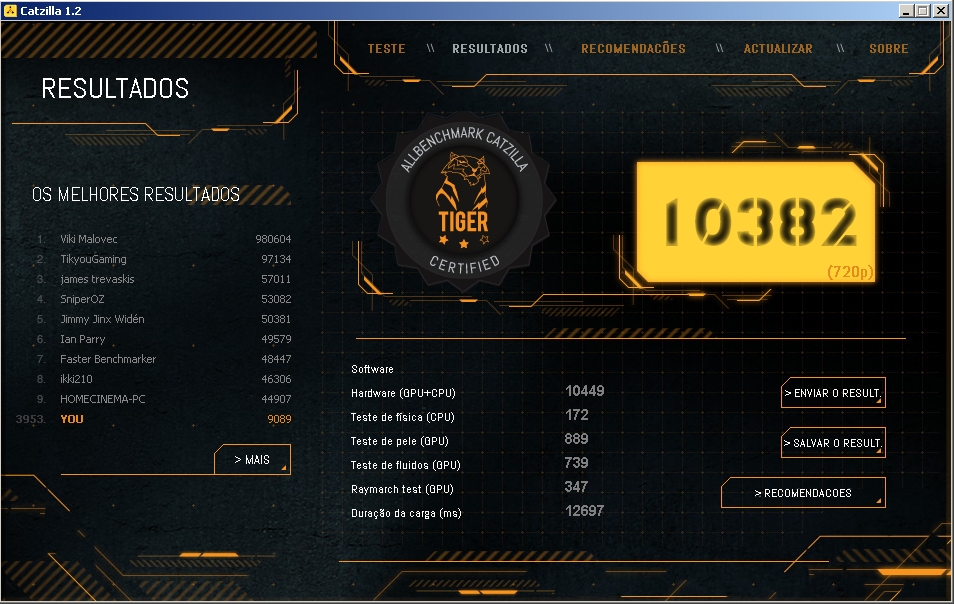
Task: Click the Catzilla title bar icon
Action: click(10, 10)
